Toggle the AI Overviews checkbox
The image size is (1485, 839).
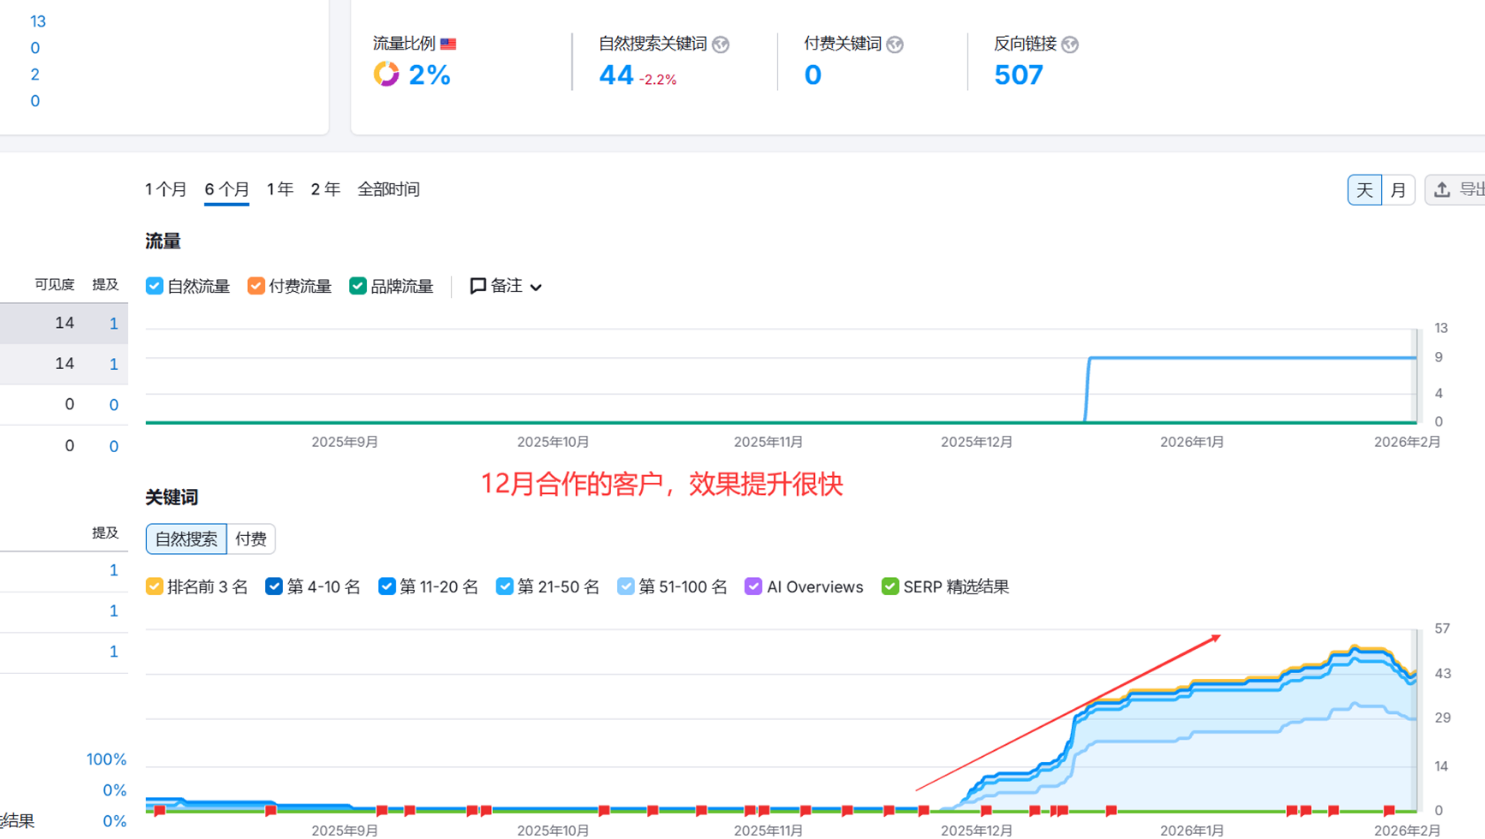pyautogui.click(x=753, y=587)
